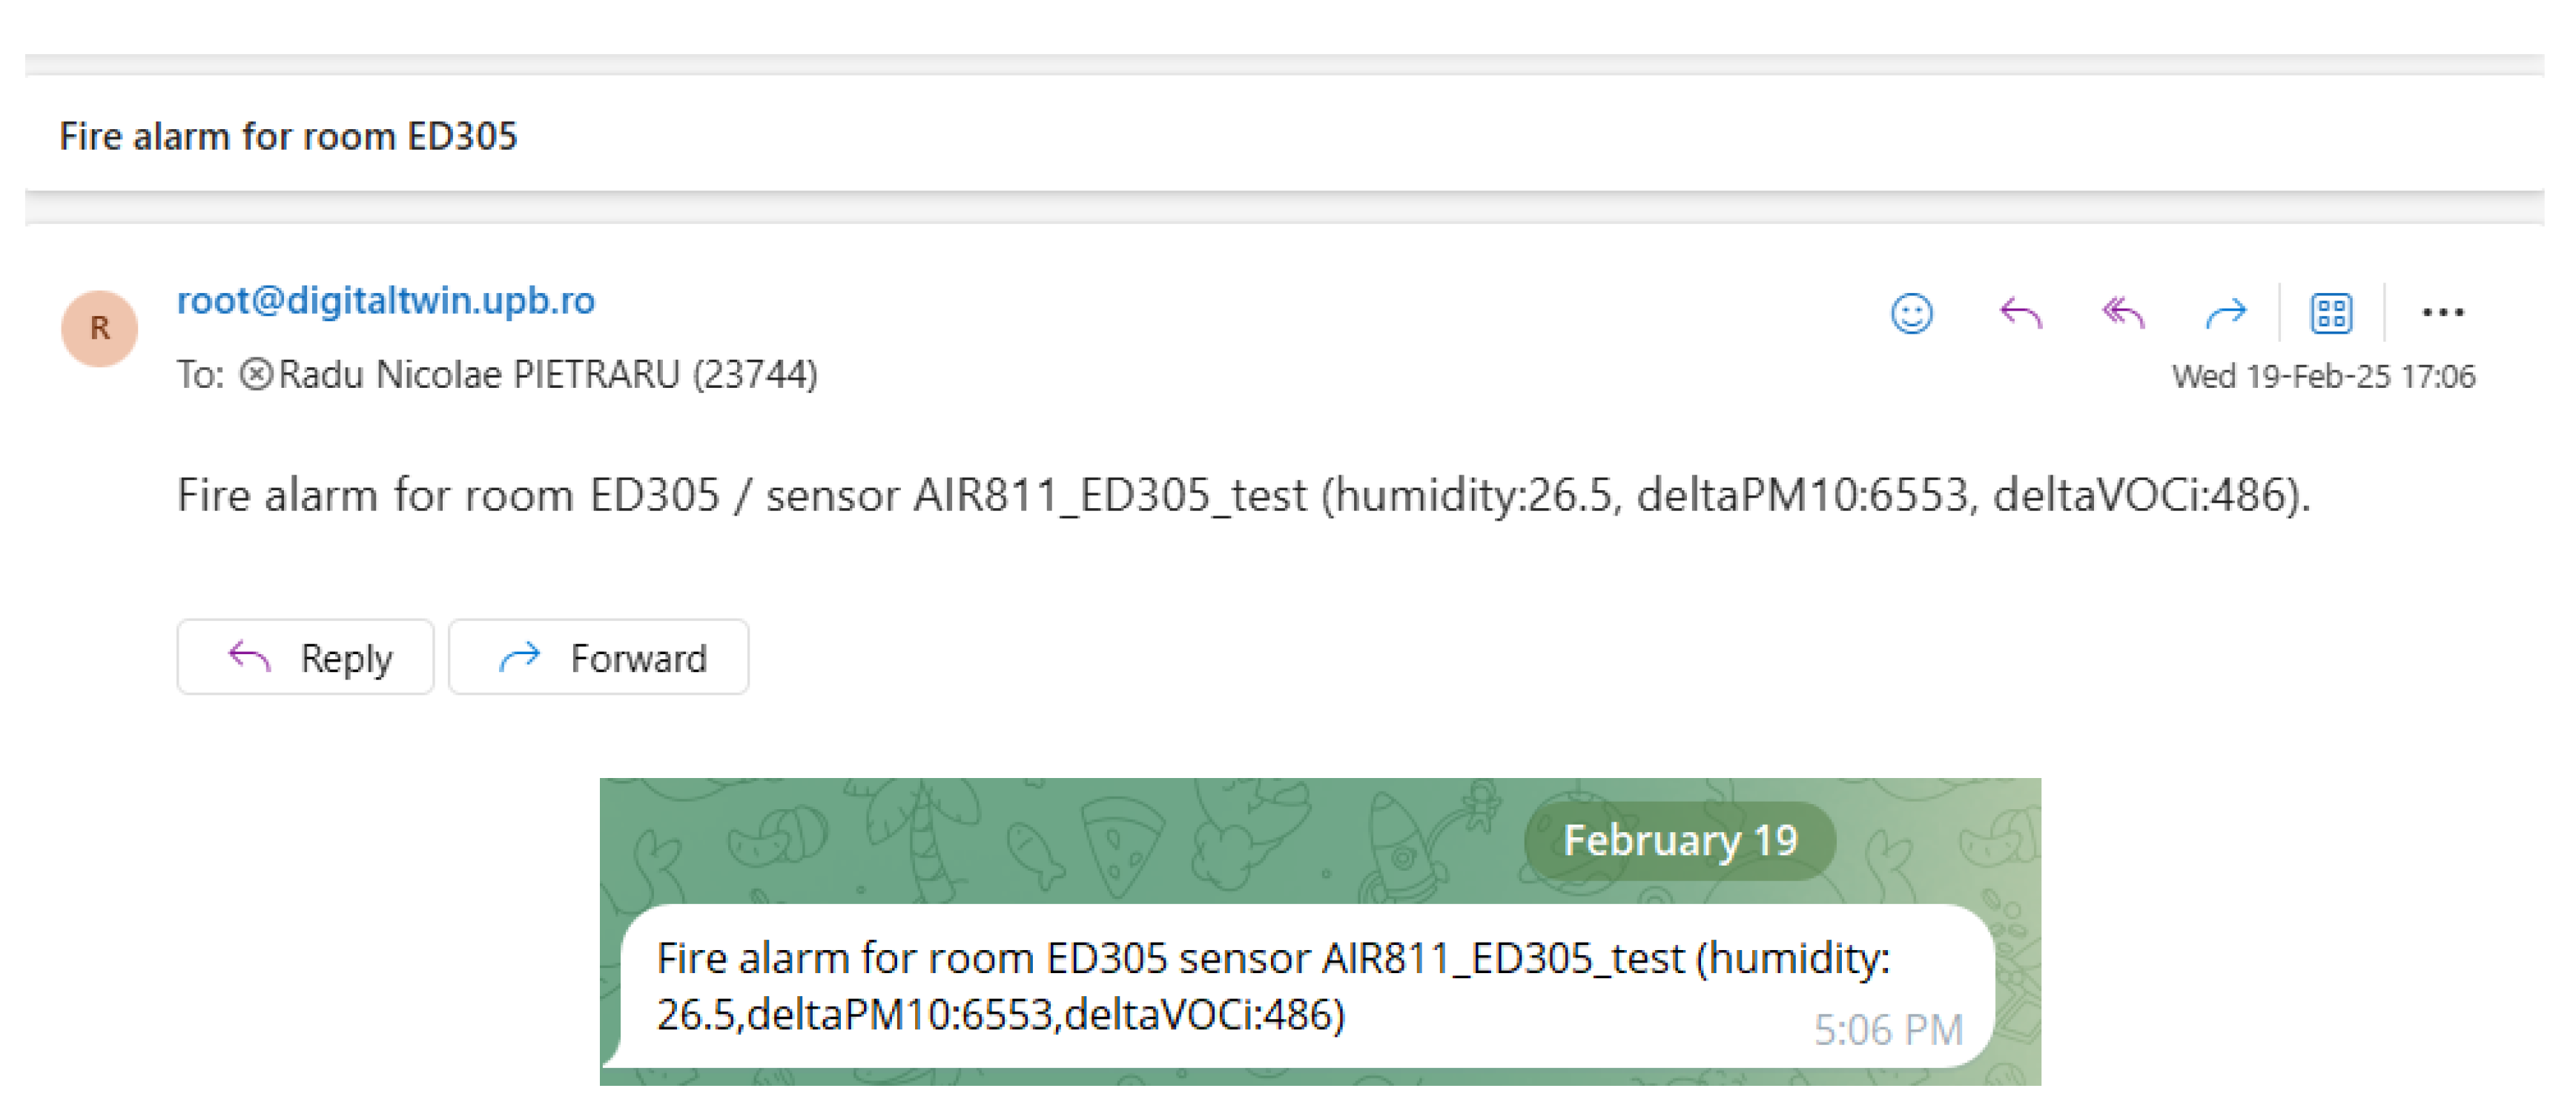
Task: Click the timestamp Wed 19-Feb-25 17:06
Action: click(x=2323, y=377)
